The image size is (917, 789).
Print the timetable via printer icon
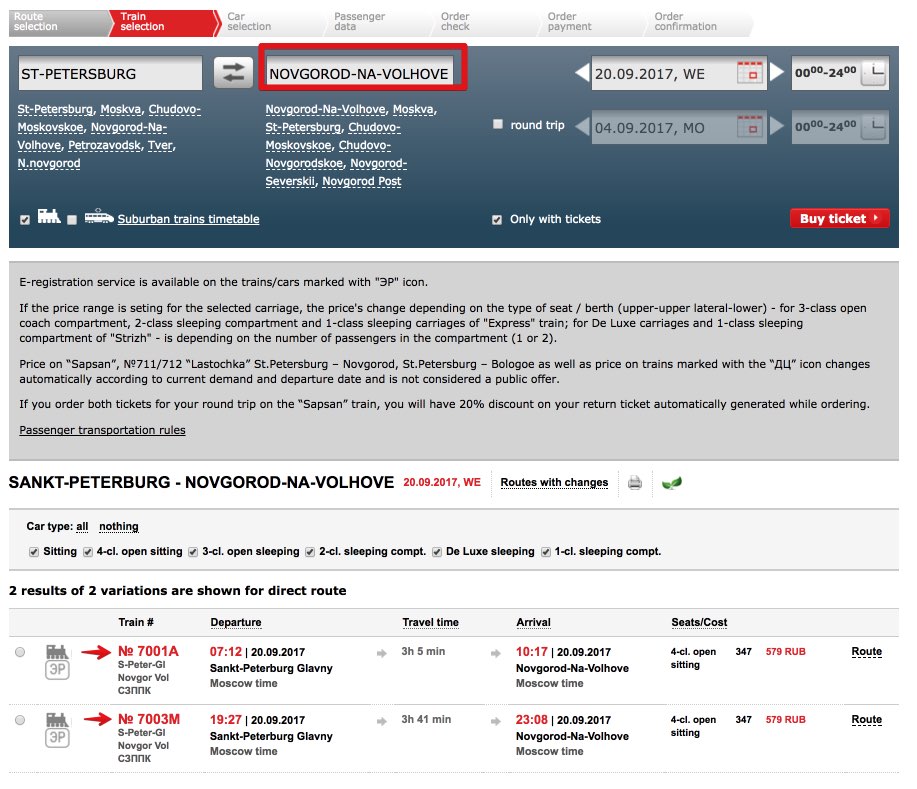pyautogui.click(x=635, y=483)
